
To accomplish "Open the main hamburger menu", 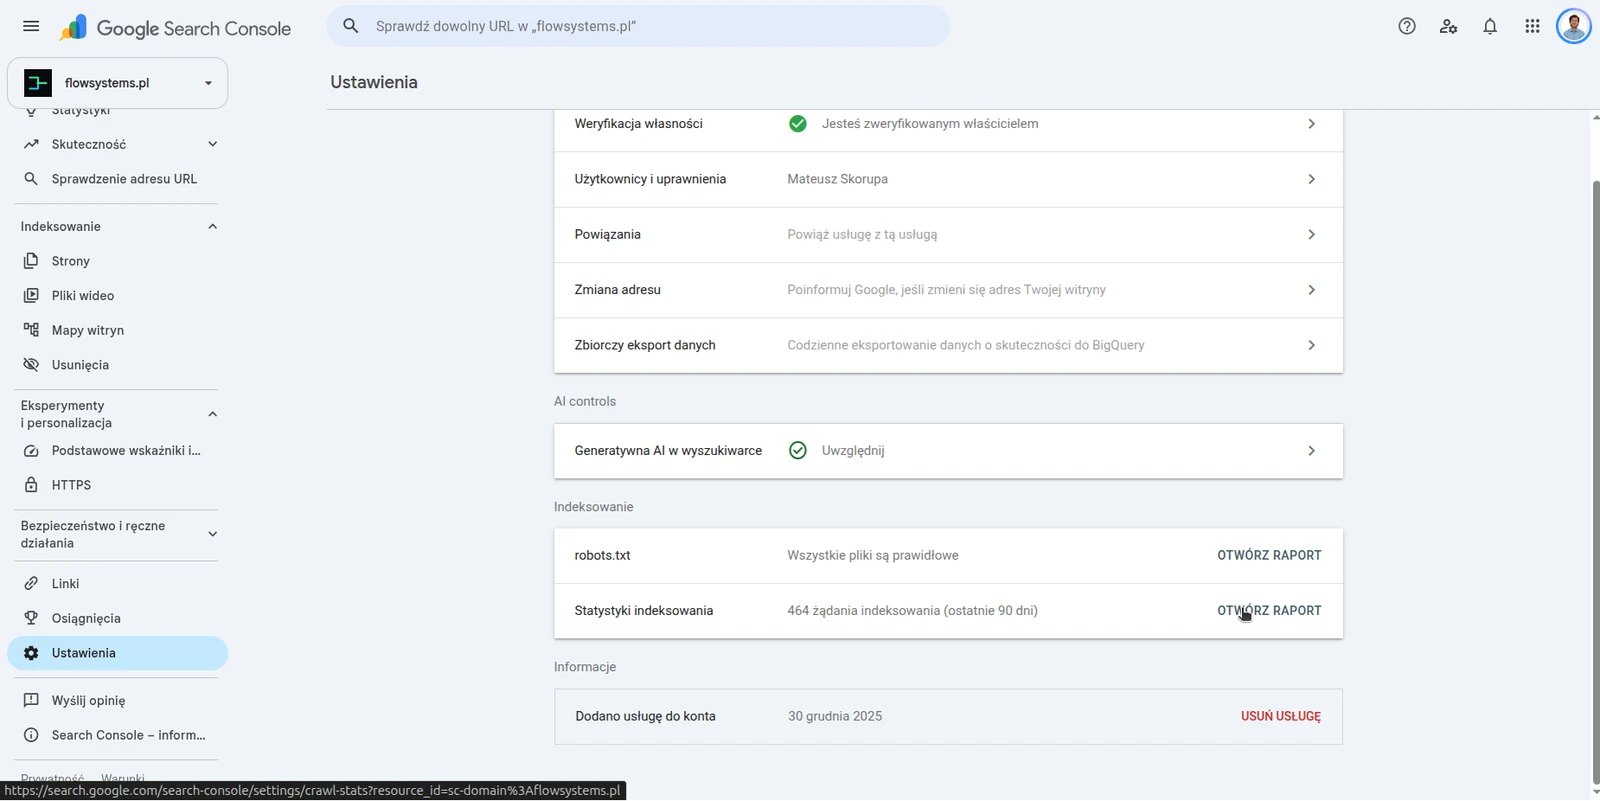I will click(x=31, y=26).
